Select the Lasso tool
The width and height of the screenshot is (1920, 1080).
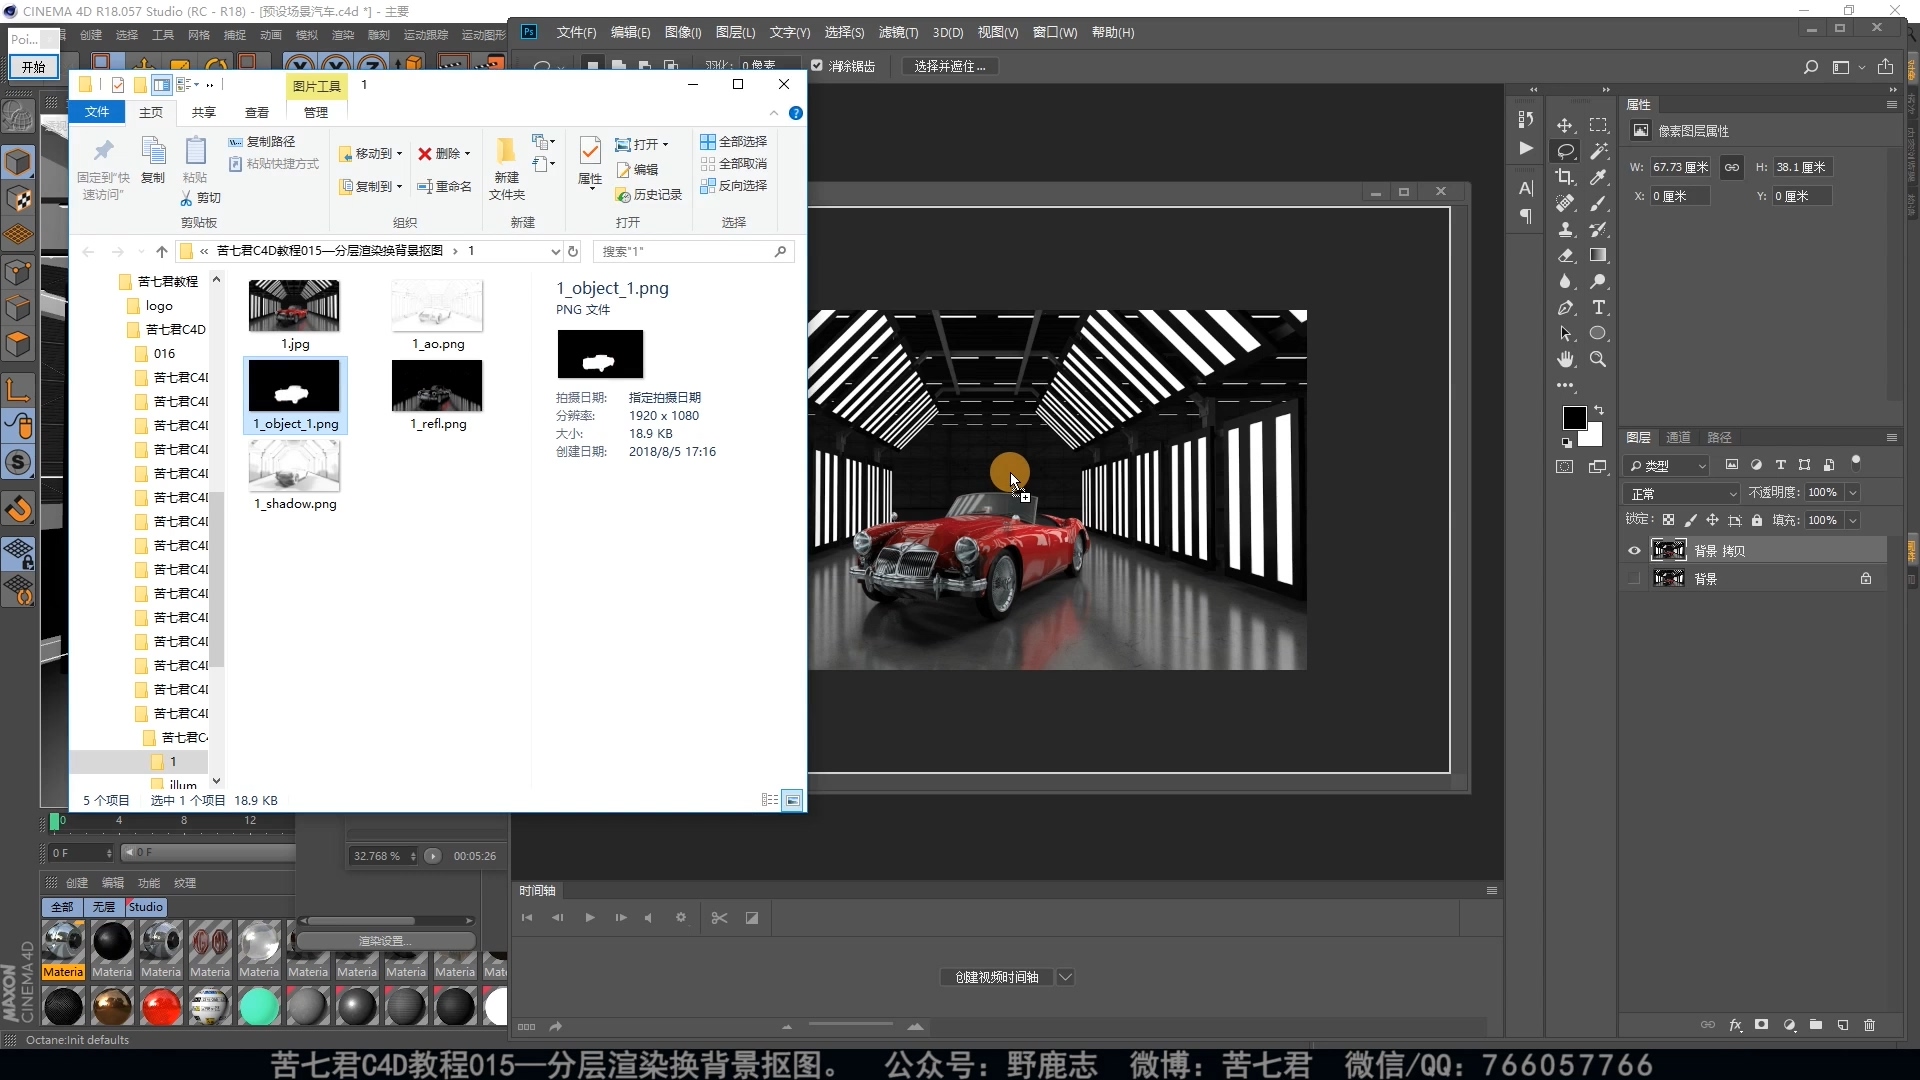(1565, 151)
